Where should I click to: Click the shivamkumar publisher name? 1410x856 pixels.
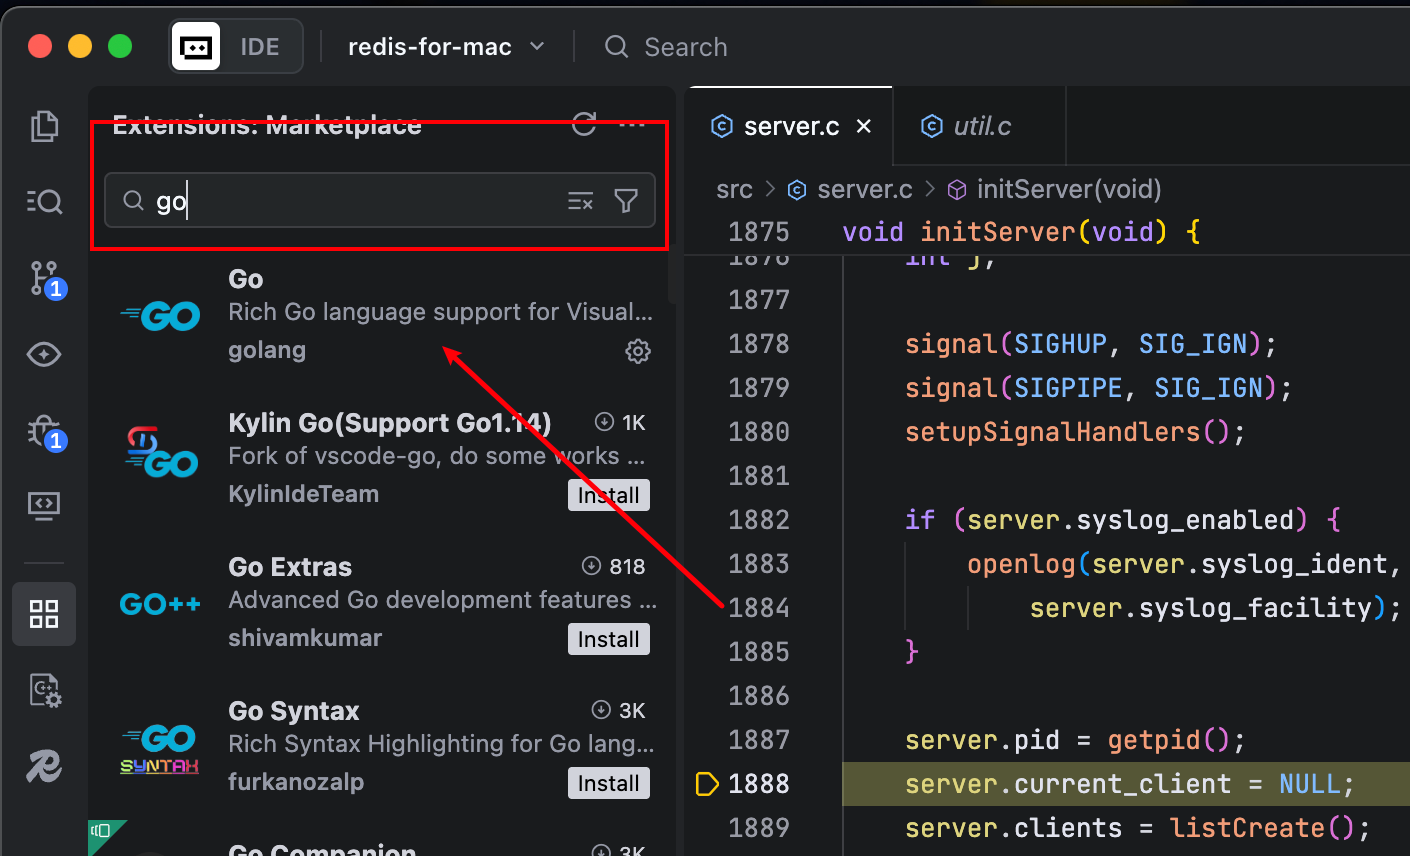[x=305, y=638]
